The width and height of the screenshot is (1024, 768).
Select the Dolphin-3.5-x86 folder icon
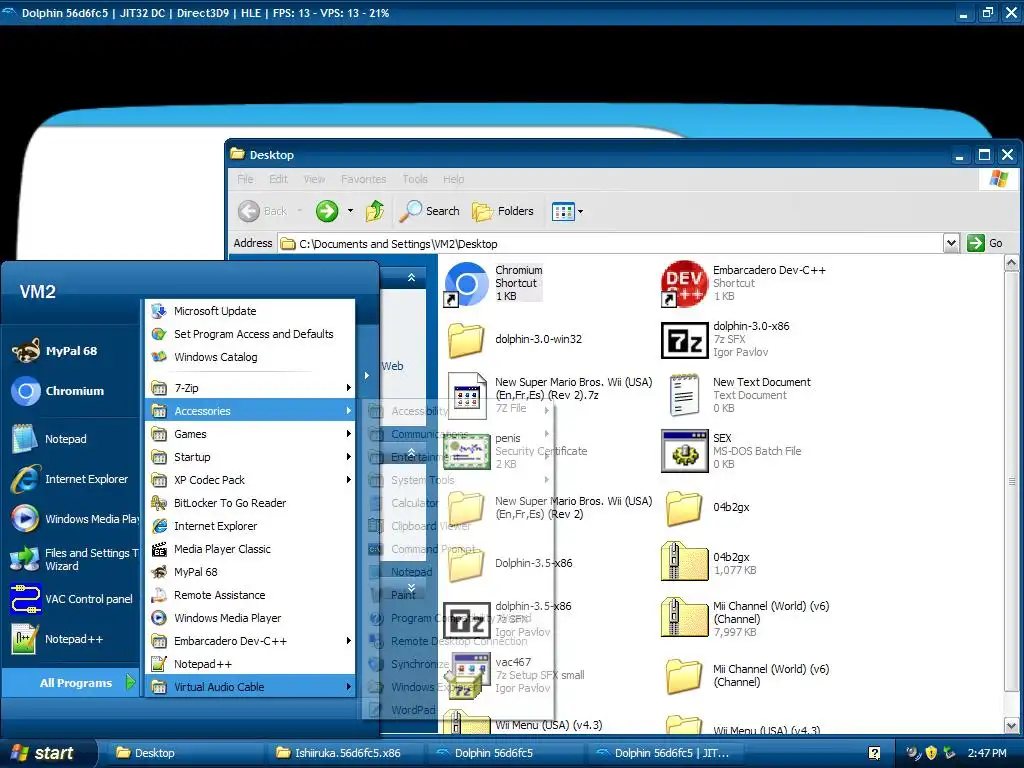tap(466, 564)
